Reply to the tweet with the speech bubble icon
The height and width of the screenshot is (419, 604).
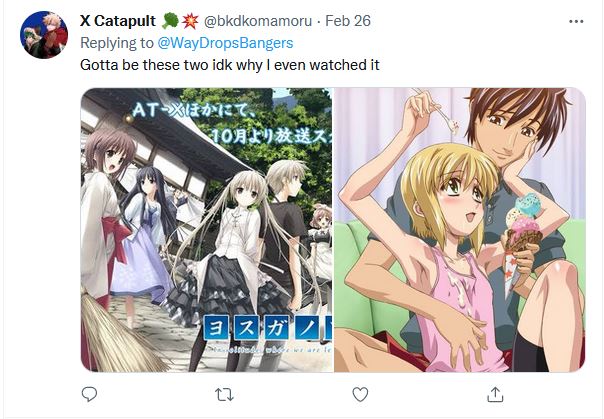click(x=89, y=394)
